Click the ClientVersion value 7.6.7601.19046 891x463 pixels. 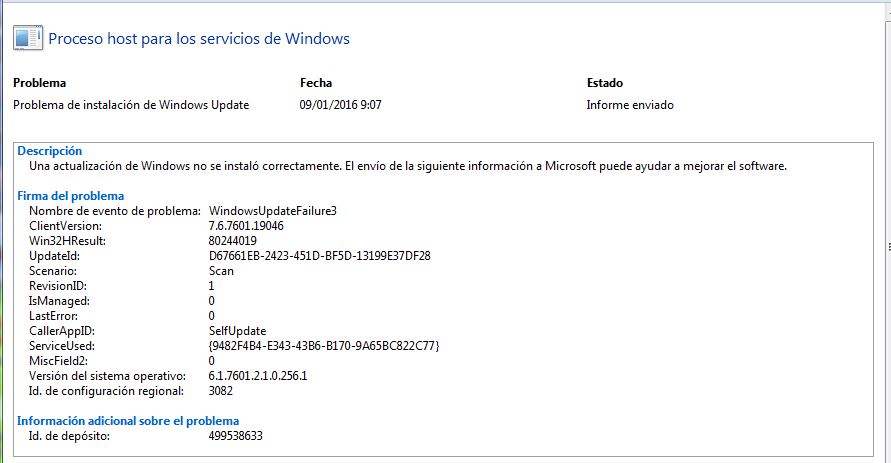click(246, 226)
